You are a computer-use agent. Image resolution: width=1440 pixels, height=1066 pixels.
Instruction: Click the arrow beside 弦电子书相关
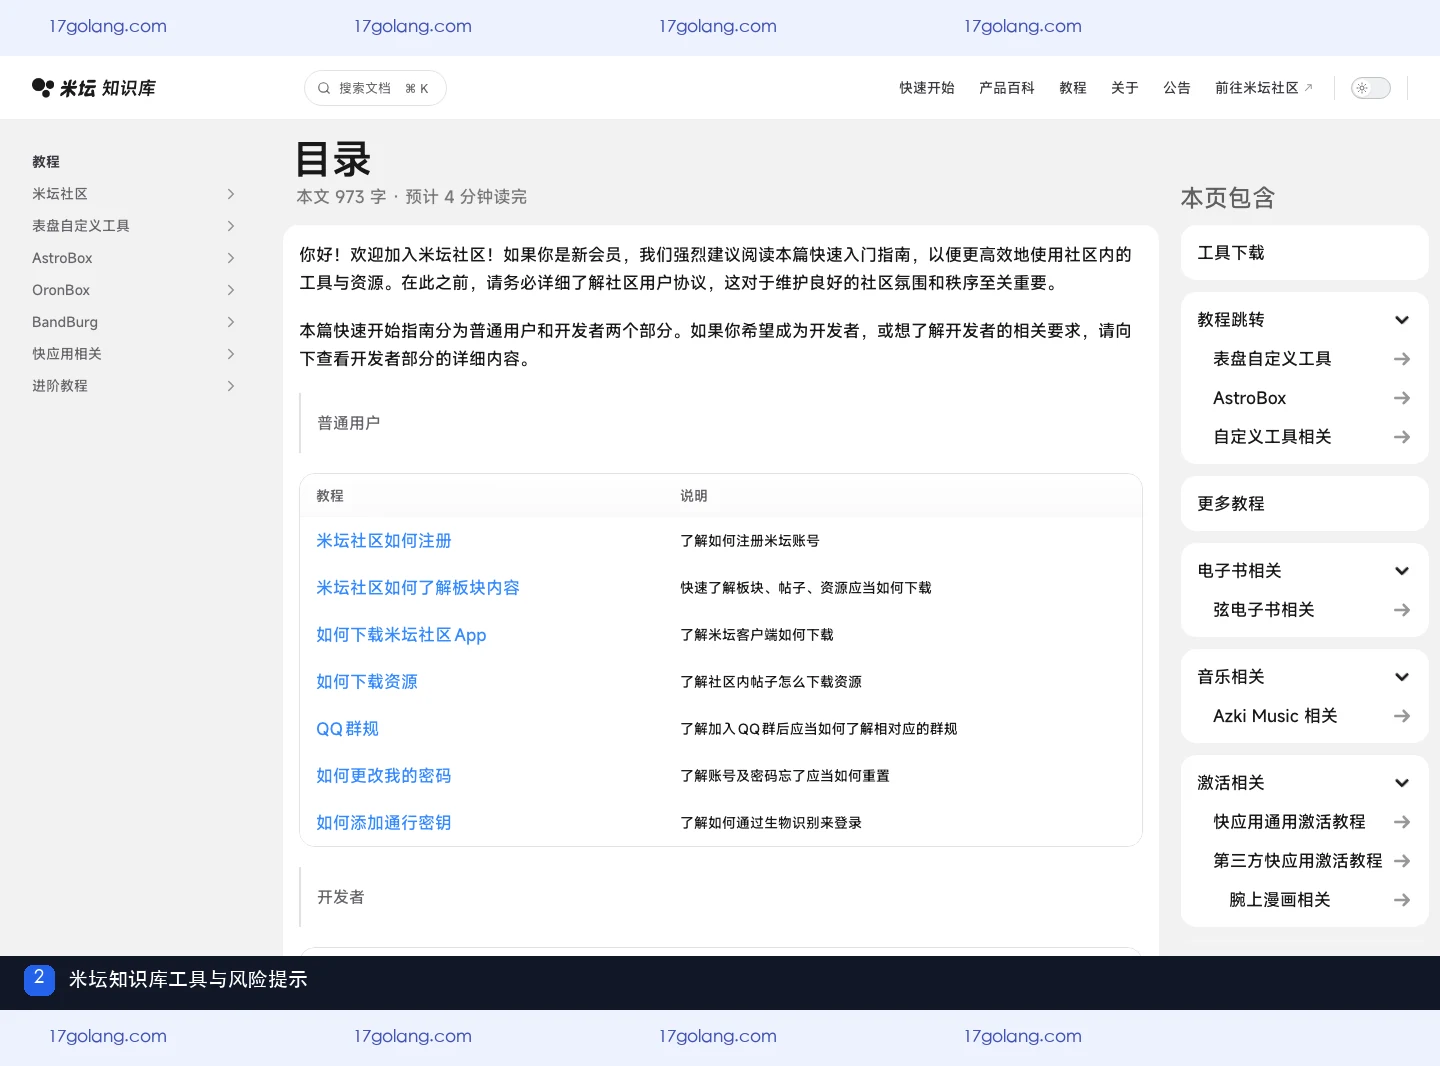(x=1402, y=610)
